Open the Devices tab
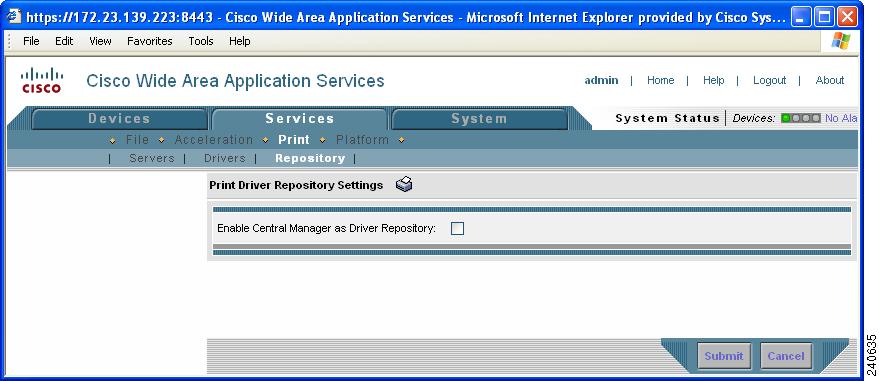This screenshot has height=381, width=879. click(119, 119)
